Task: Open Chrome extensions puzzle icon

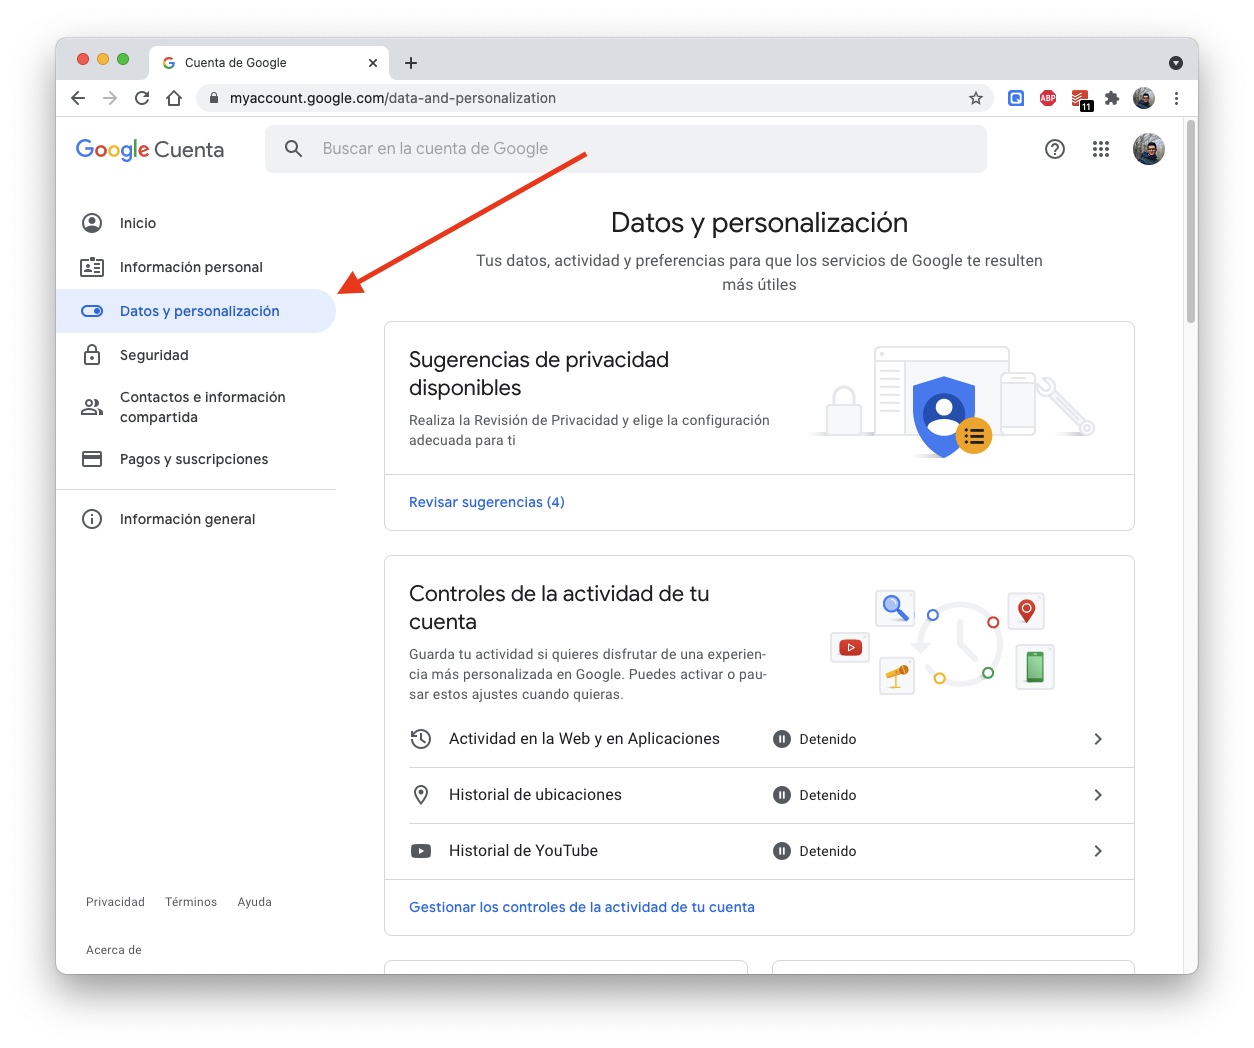Action: click(x=1111, y=98)
